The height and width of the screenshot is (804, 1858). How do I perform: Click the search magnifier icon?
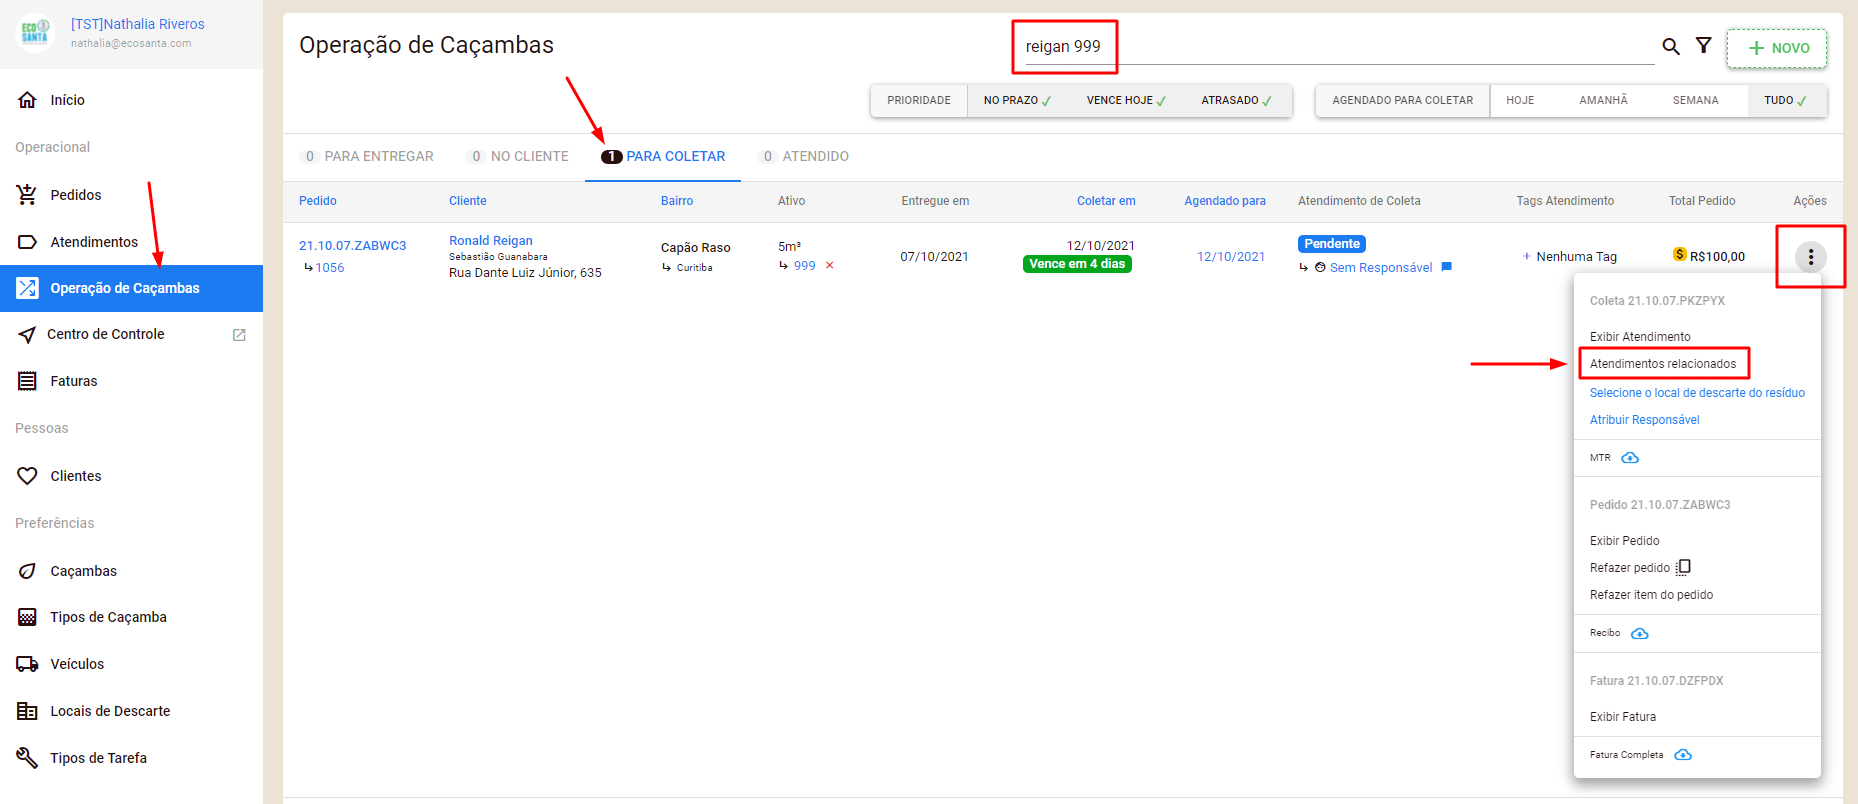(x=1670, y=46)
